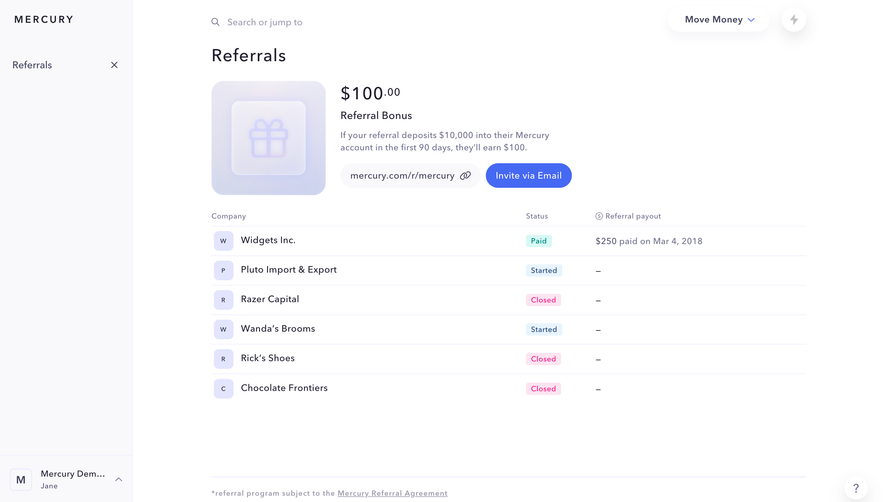The height and width of the screenshot is (502, 885).
Task: Click the lightning bolt icon button
Action: pyautogui.click(x=794, y=20)
